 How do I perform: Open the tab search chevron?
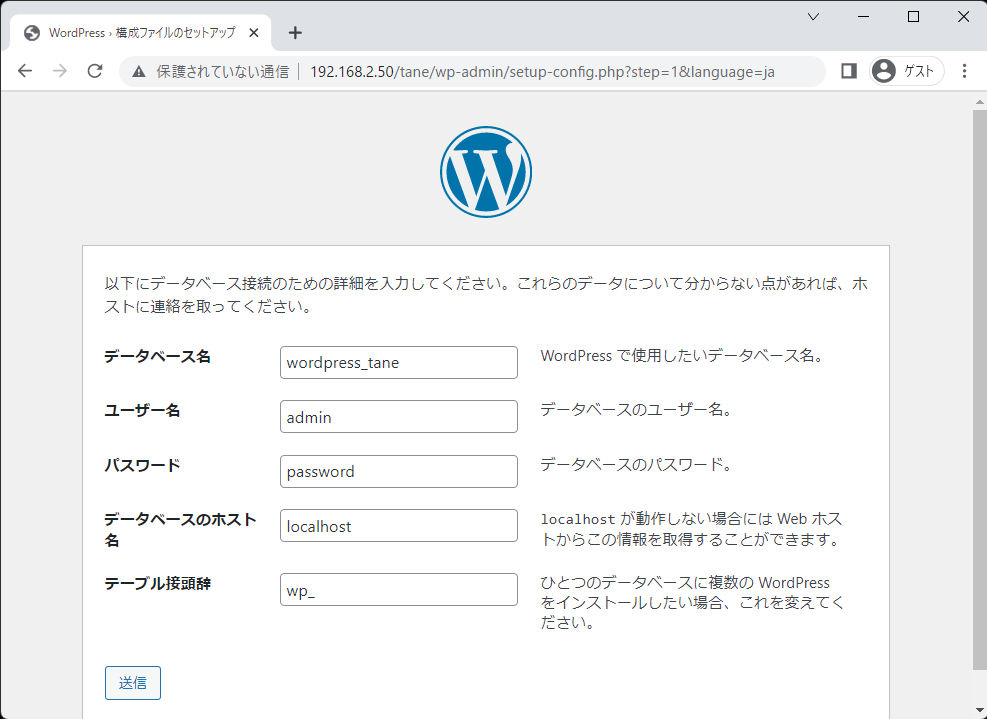pyautogui.click(x=813, y=17)
